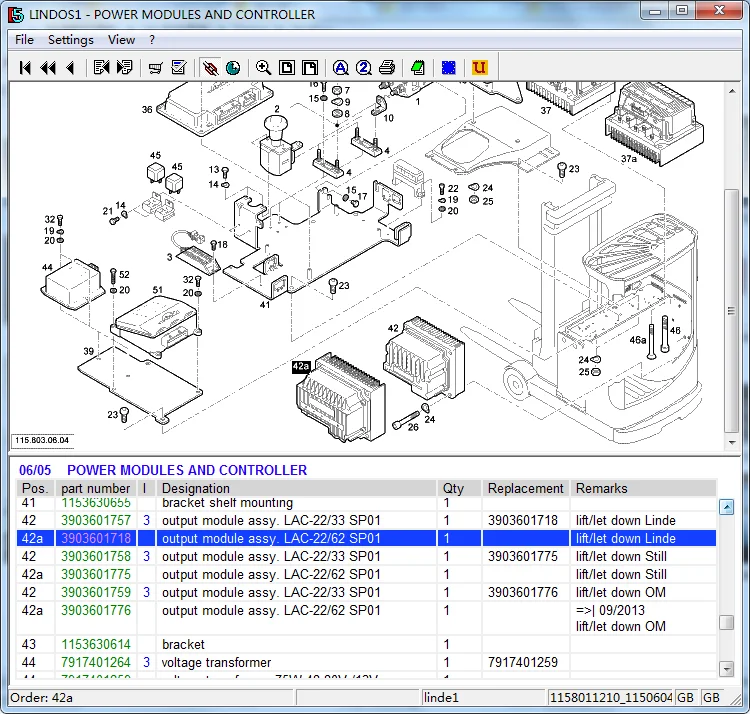Viewport: 750px width, 714px height.
Task: Open the File menu
Action: [x=24, y=40]
